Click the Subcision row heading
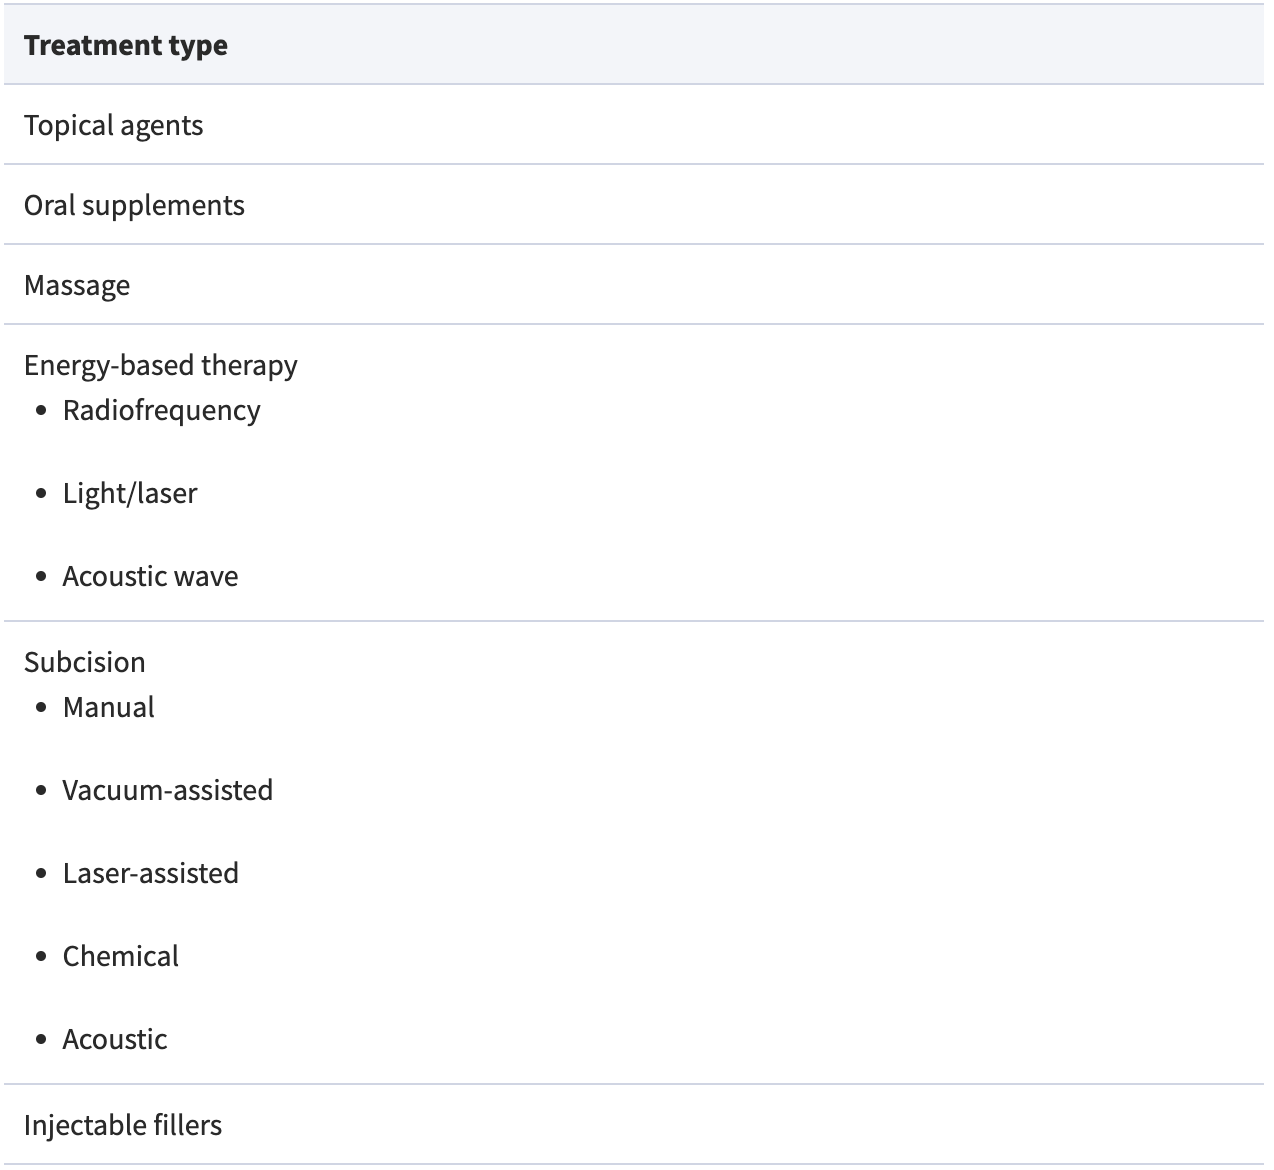 pos(85,662)
